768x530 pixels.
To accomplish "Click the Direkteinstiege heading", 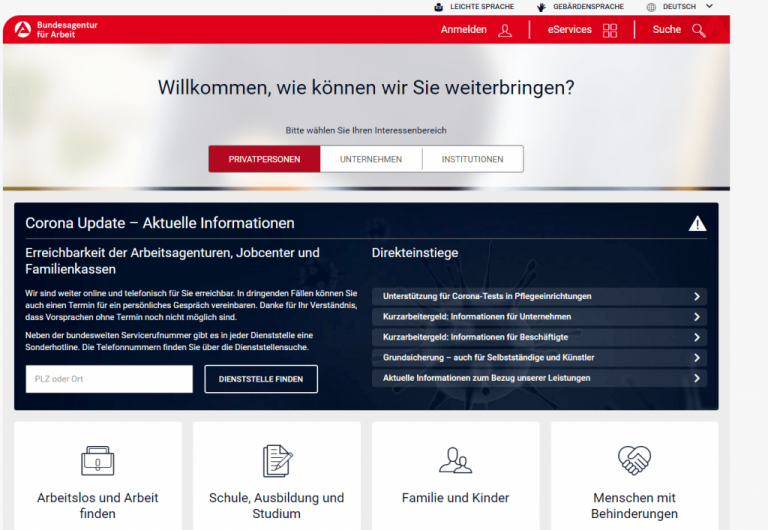I will tap(415, 253).
